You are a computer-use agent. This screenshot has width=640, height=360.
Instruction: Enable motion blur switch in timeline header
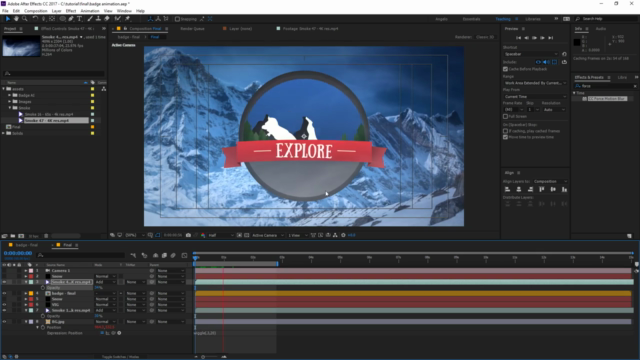[x=173, y=256]
